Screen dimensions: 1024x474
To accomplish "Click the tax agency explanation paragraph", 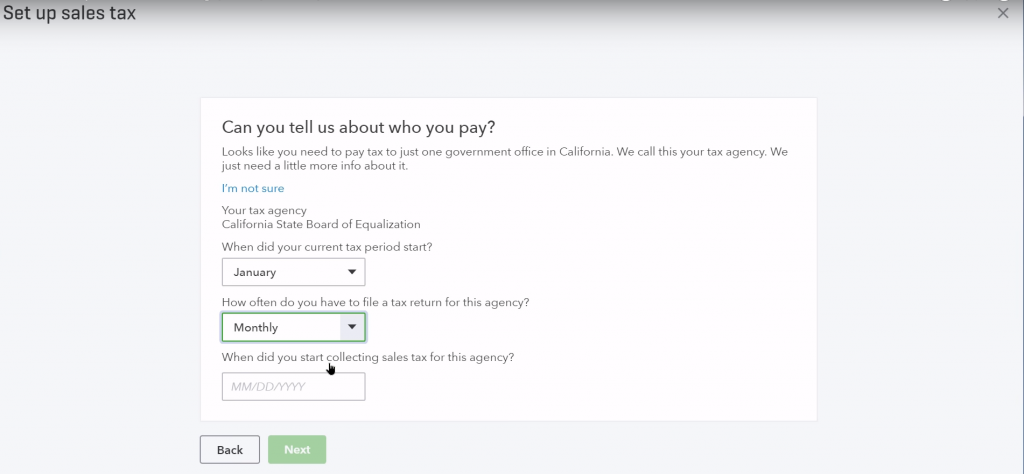I will (505, 158).
